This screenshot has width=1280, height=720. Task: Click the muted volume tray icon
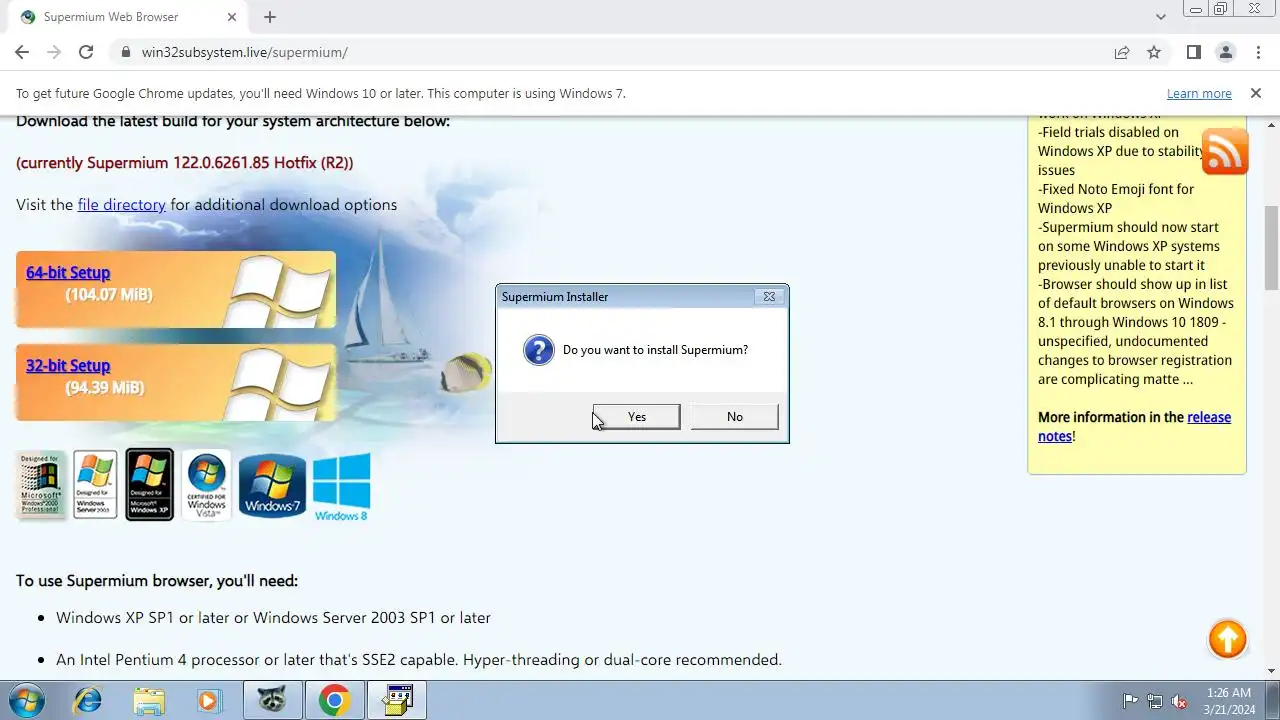(1179, 701)
